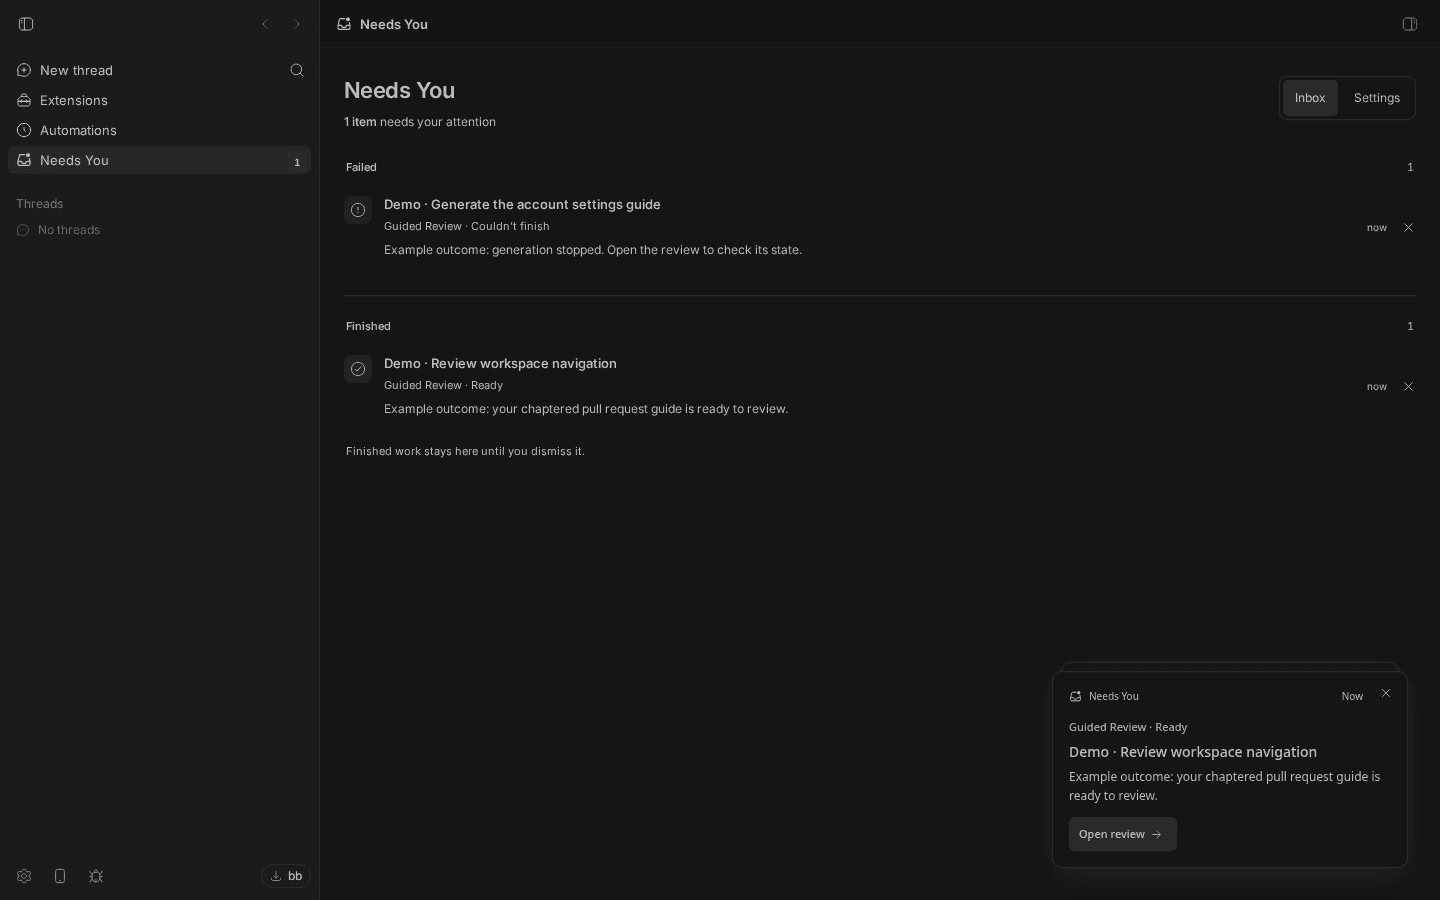
Task: Toggle the left sidebar panel icon
Action: click(x=26, y=24)
